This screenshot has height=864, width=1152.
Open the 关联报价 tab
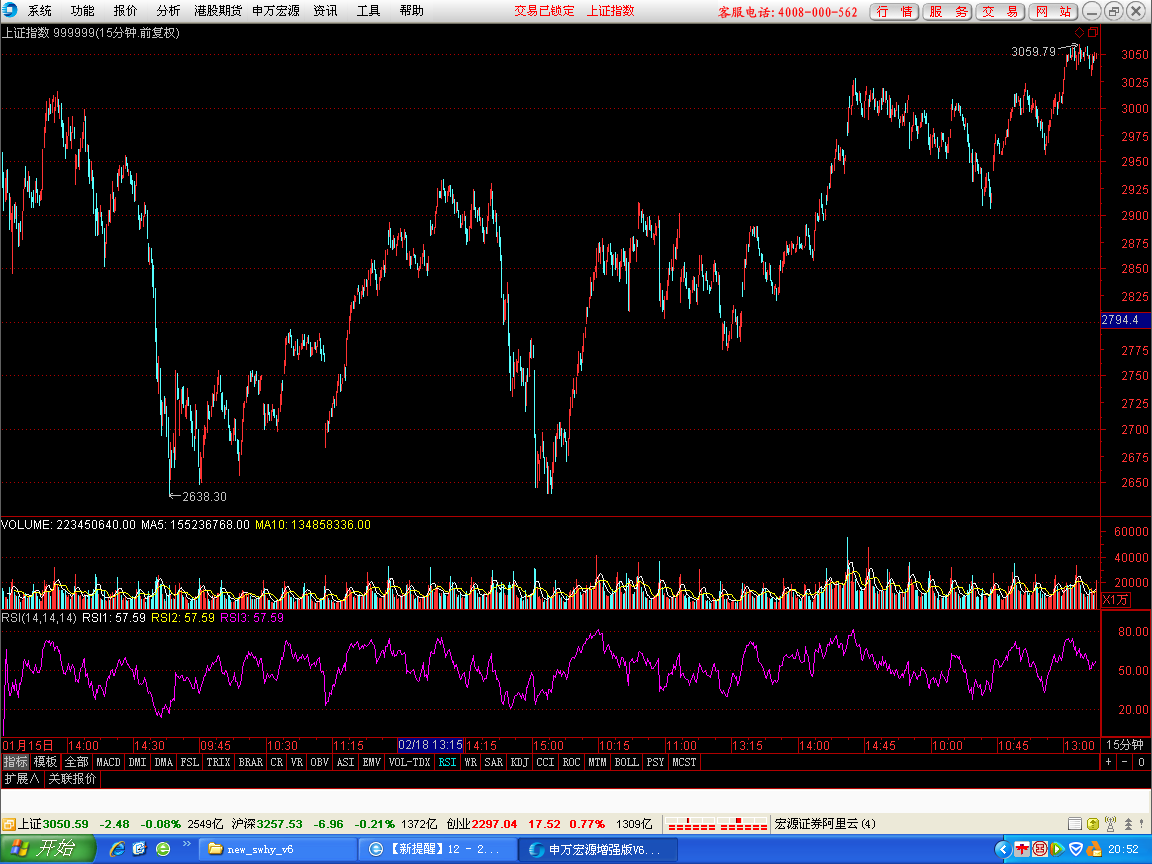(72, 778)
